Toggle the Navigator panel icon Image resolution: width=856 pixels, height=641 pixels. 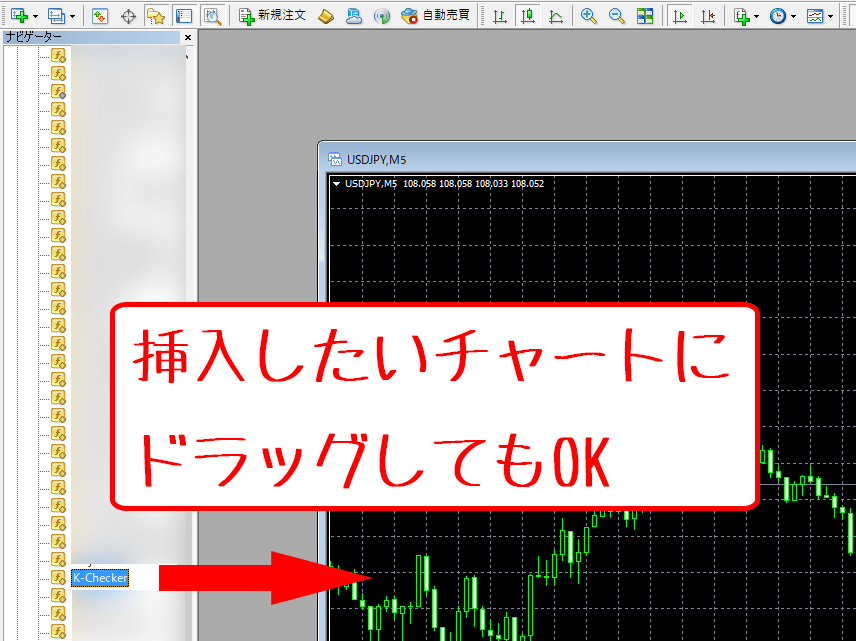(156, 16)
